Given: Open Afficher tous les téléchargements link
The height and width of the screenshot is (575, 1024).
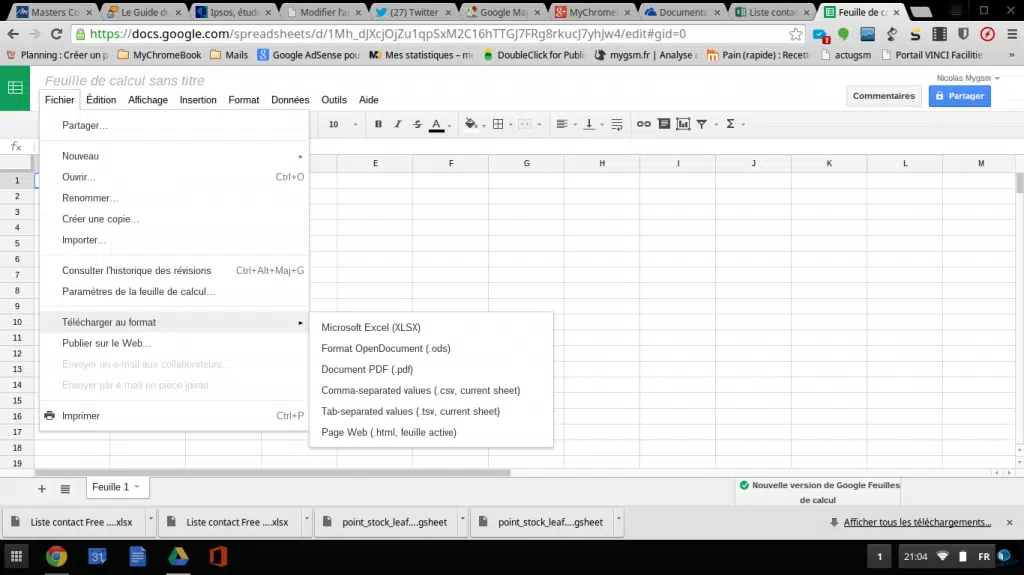Looking at the screenshot, I should point(917,522).
